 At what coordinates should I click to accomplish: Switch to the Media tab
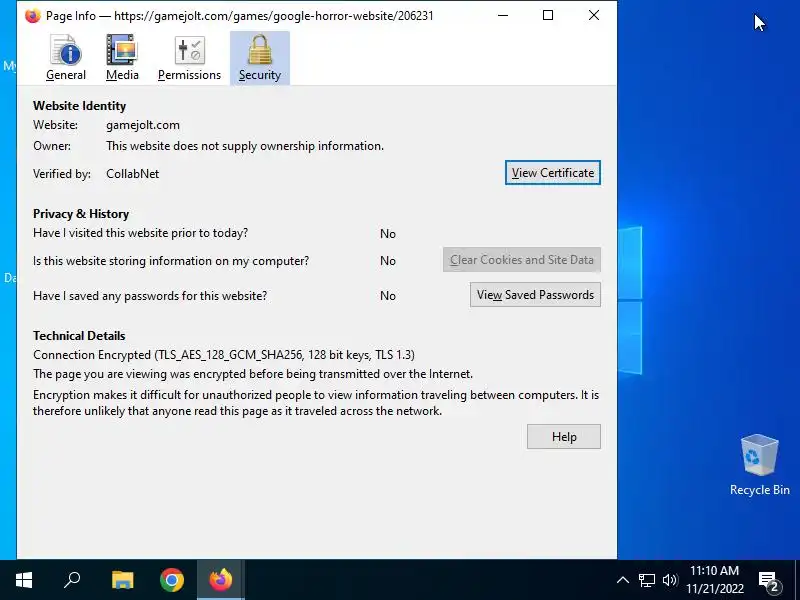[122, 58]
